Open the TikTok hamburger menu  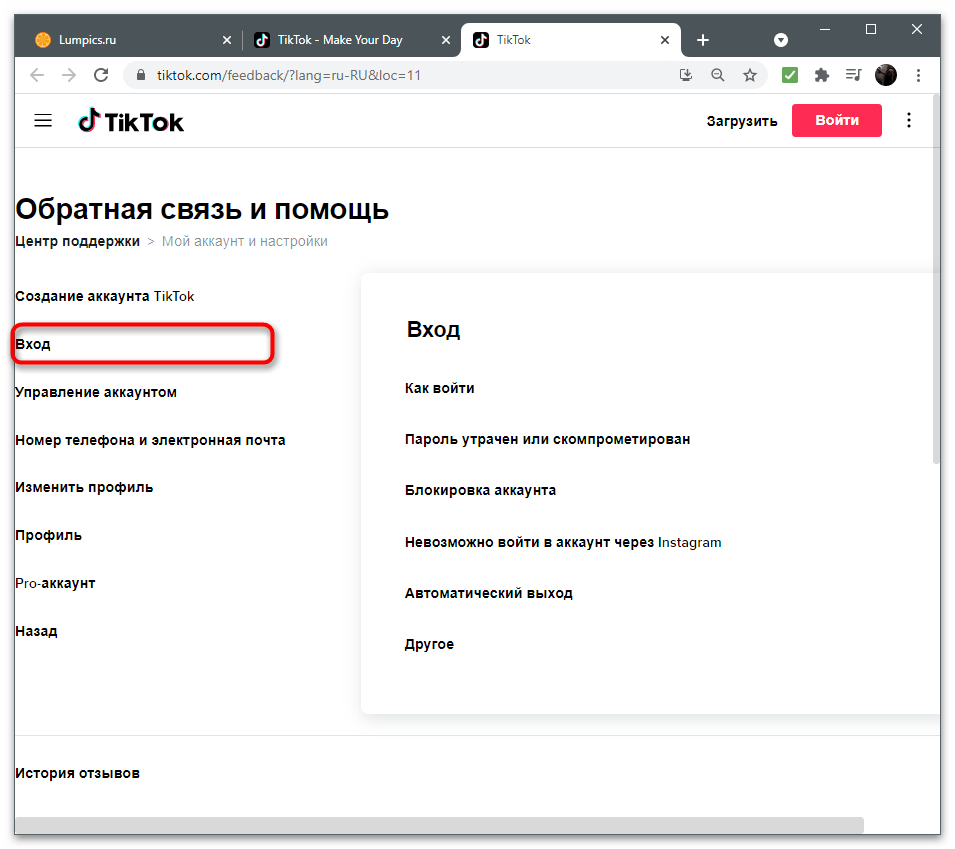(43, 121)
